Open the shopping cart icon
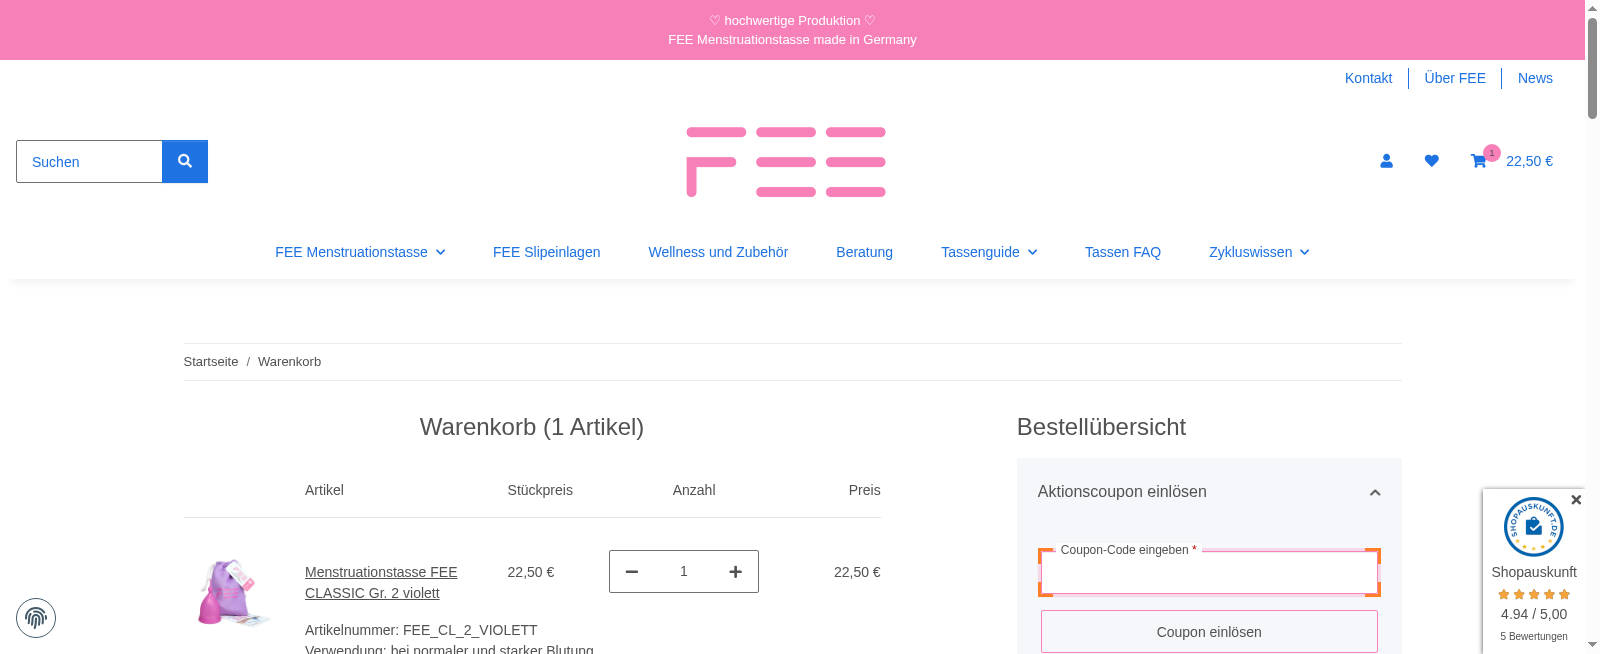 (x=1478, y=161)
